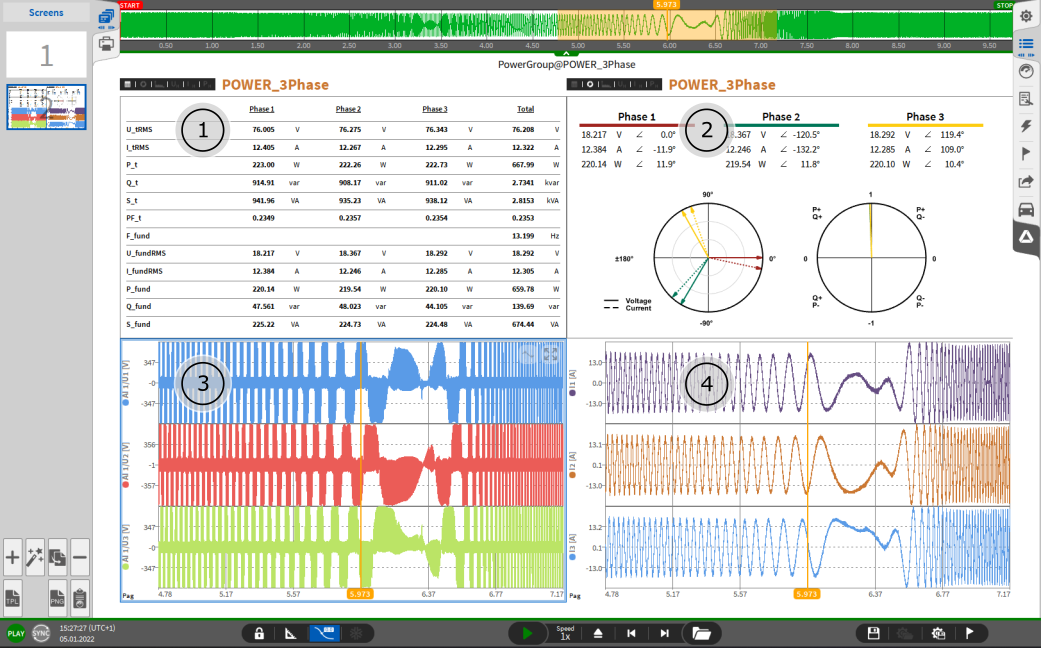Collapse the overview bar chevron
The height and width of the screenshot is (648, 1041).
[566, 54]
